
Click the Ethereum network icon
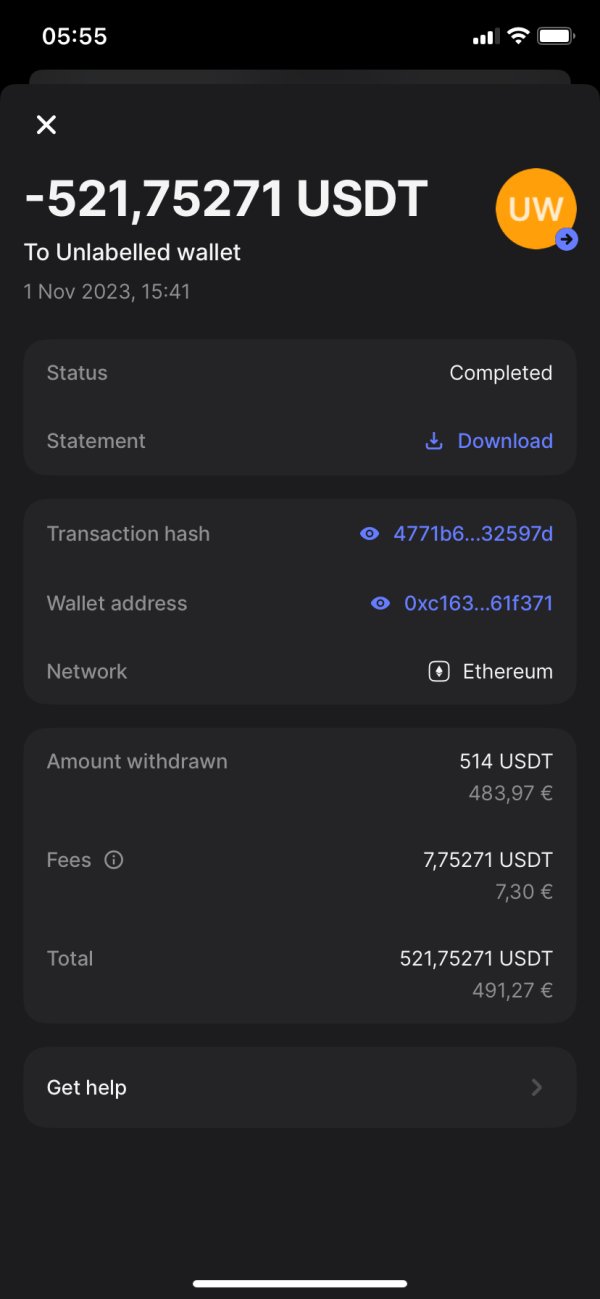(x=439, y=672)
